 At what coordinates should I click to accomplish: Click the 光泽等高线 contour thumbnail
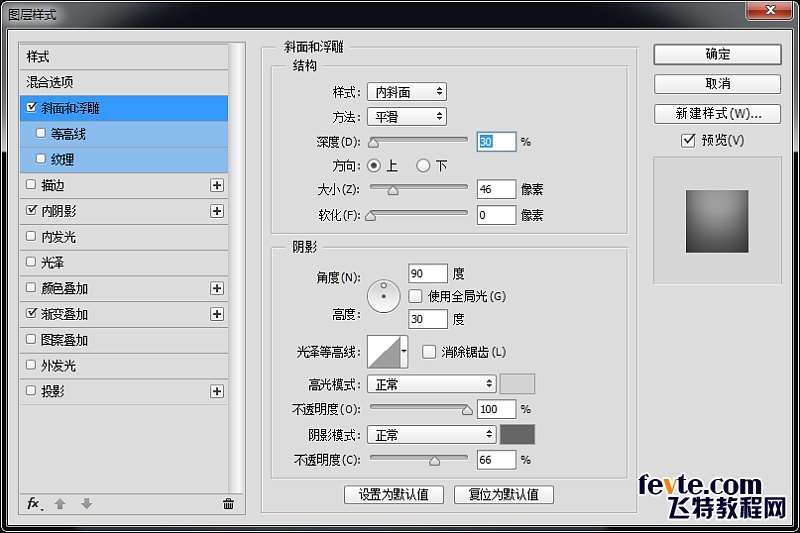click(384, 351)
